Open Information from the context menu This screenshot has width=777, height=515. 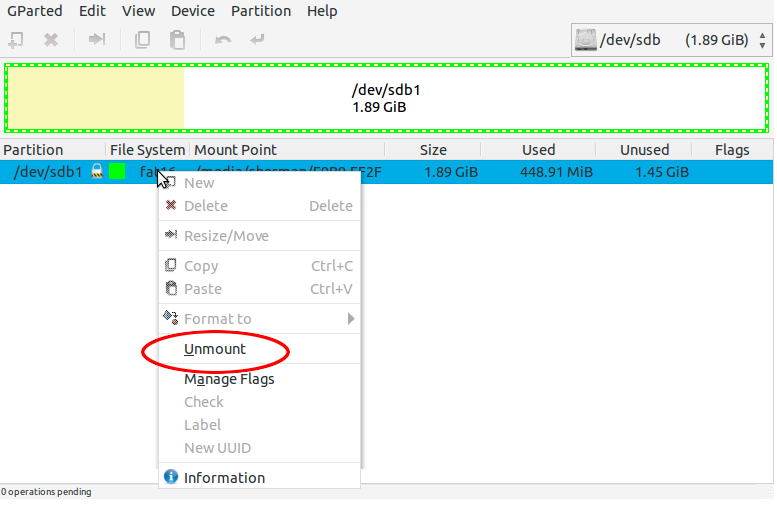coord(224,478)
